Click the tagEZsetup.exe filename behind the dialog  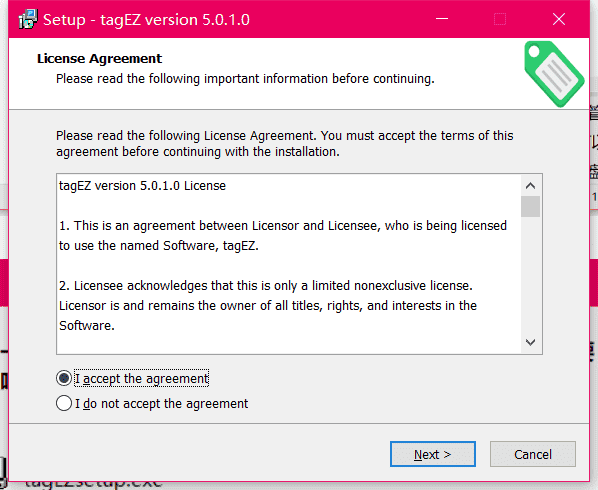93,485
